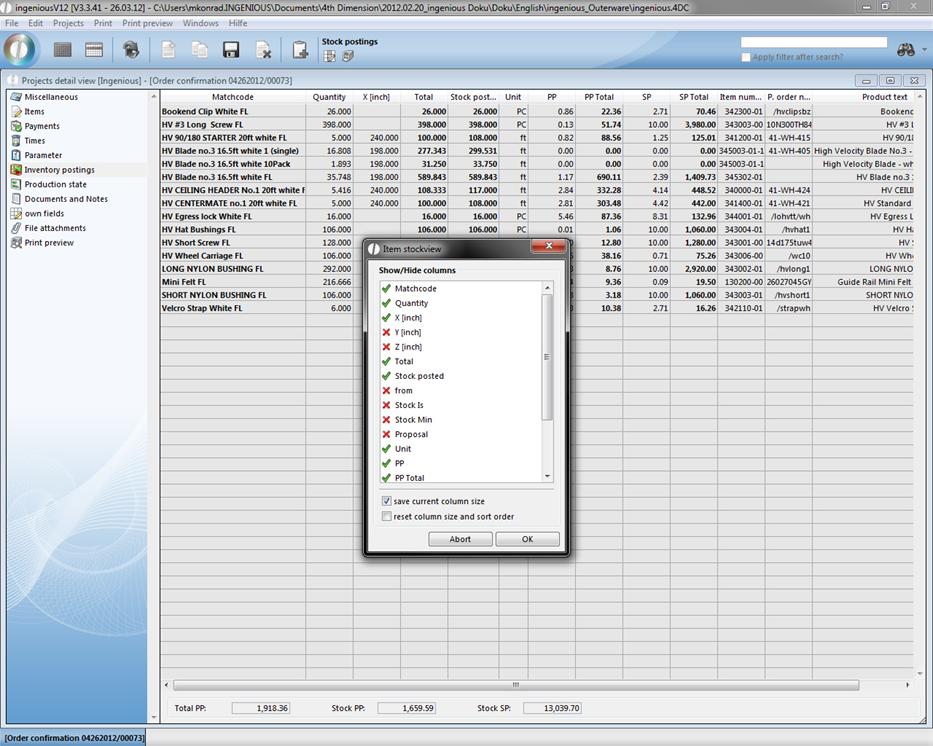Click the horizontal scrollbar of the table

(x=516, y=685)
